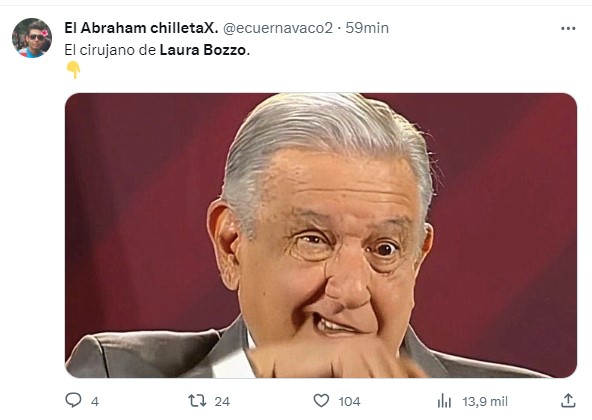The width and height of the screenshot is (592, 420).
Task: Click the @ecuernavaco2 handle
Action: click(278, 28)
